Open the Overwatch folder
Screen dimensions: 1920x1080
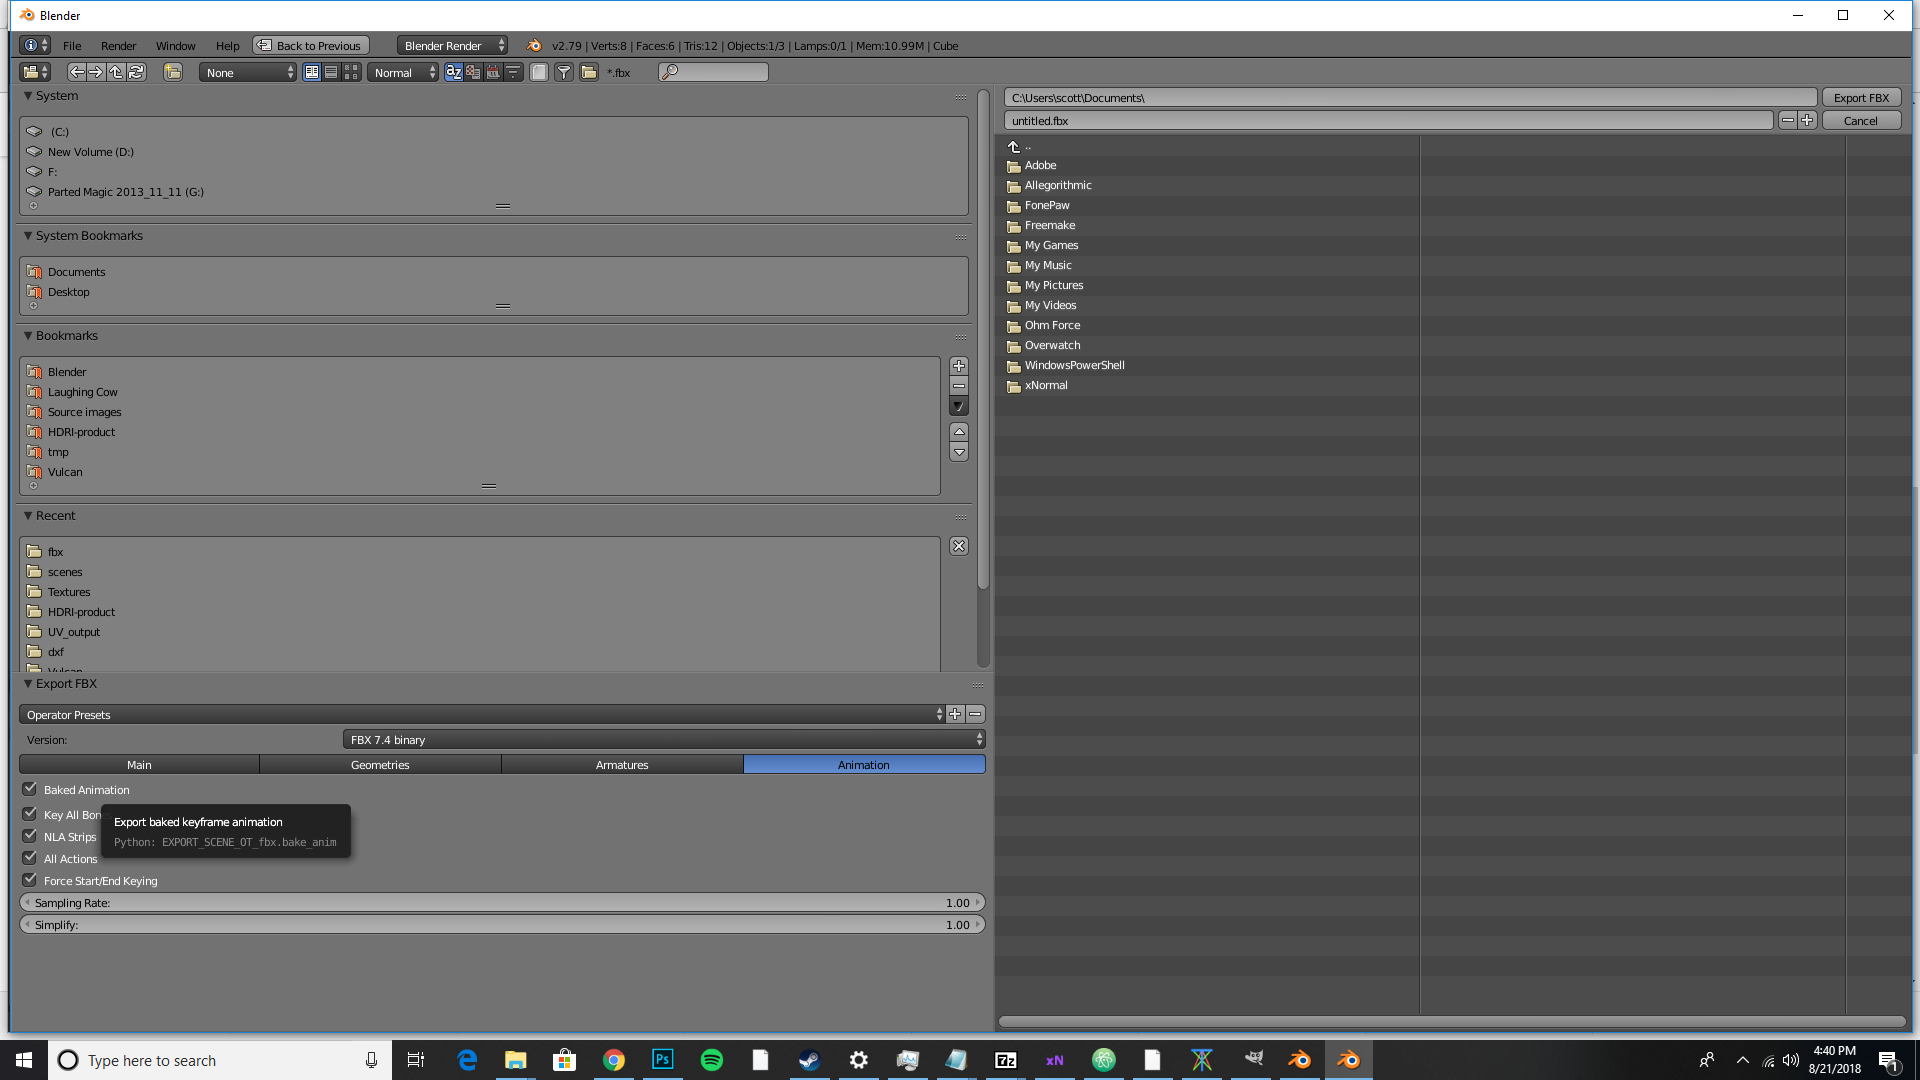coord(1052,345)
